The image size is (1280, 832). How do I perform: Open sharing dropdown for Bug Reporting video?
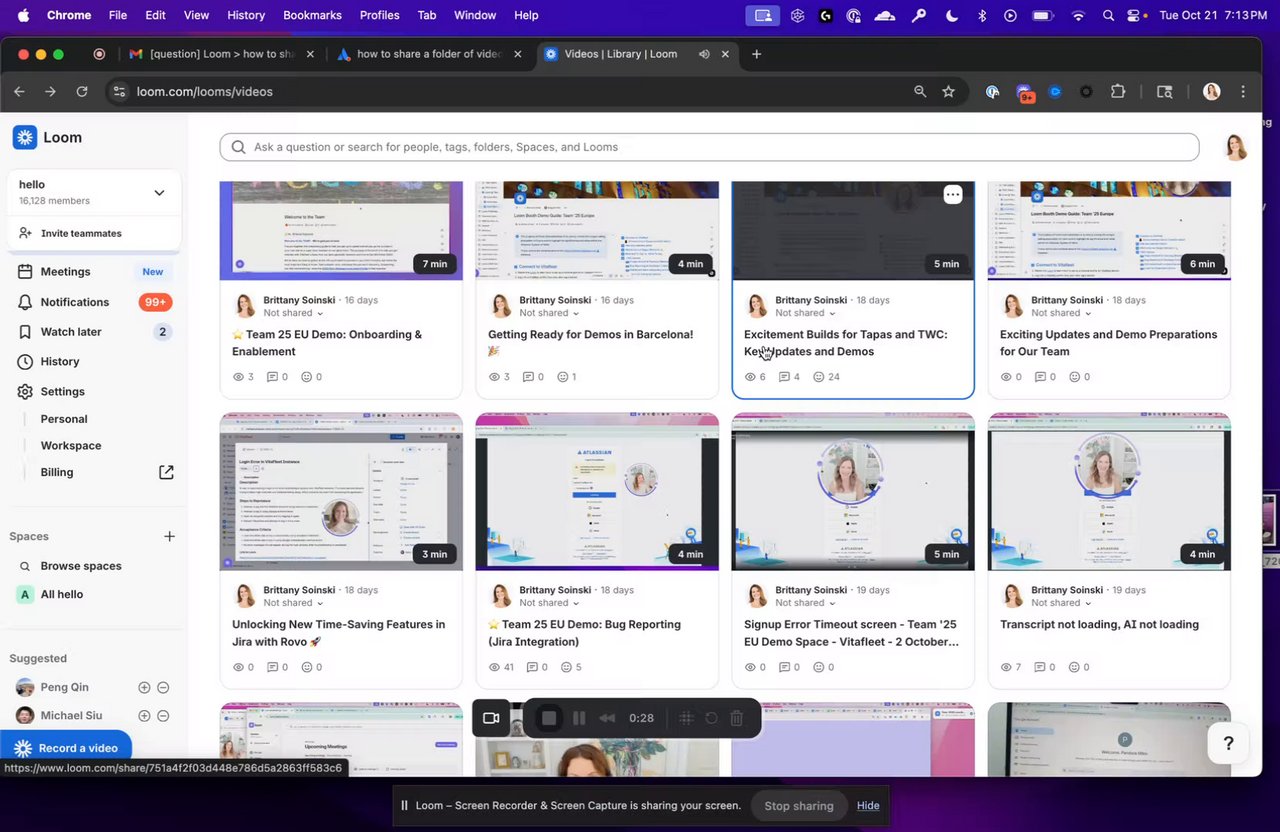coord(549,603)
